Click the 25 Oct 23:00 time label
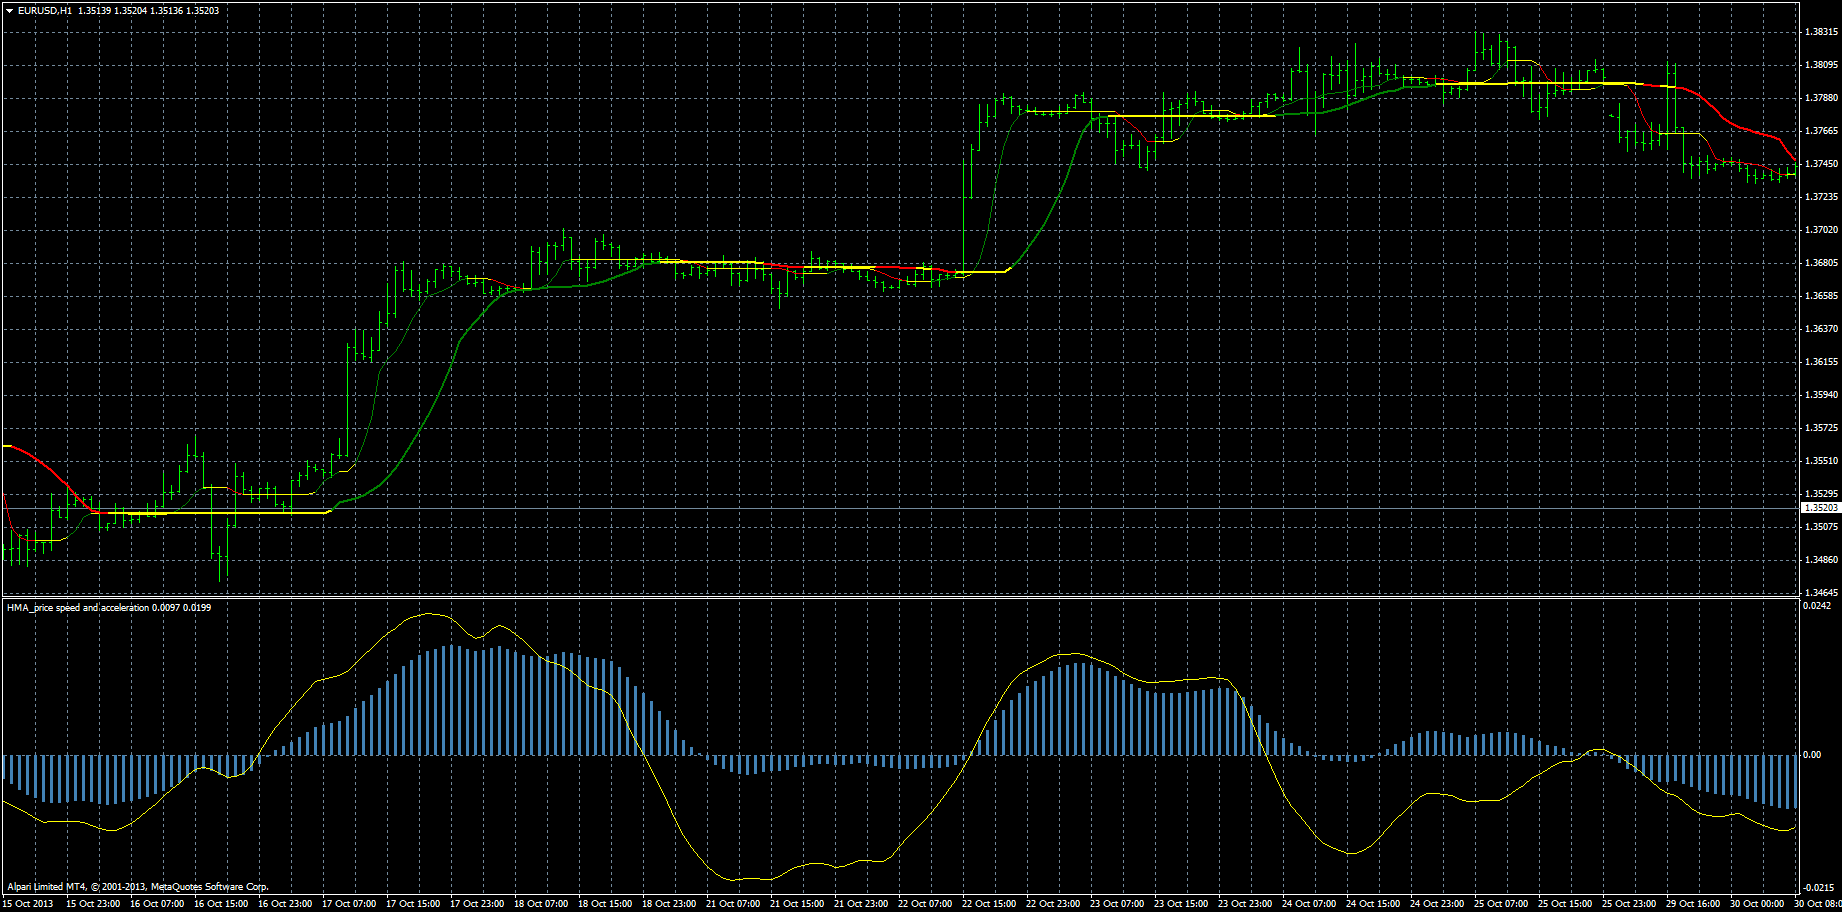 [1629, 904]
